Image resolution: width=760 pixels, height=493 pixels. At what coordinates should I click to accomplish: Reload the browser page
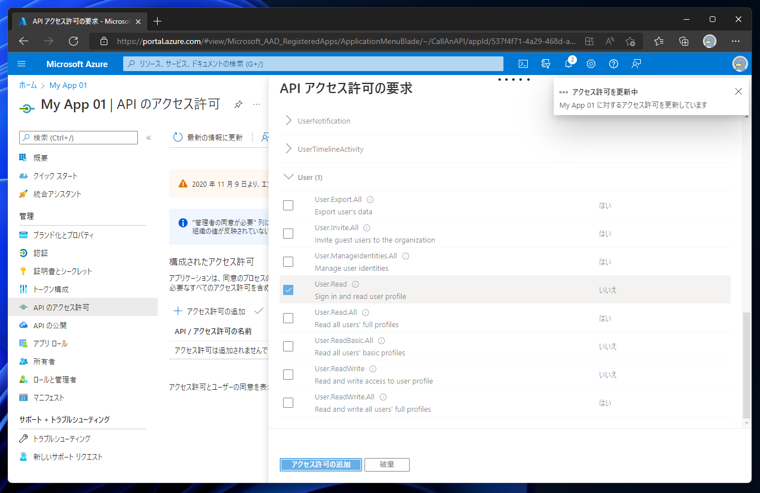73,41
